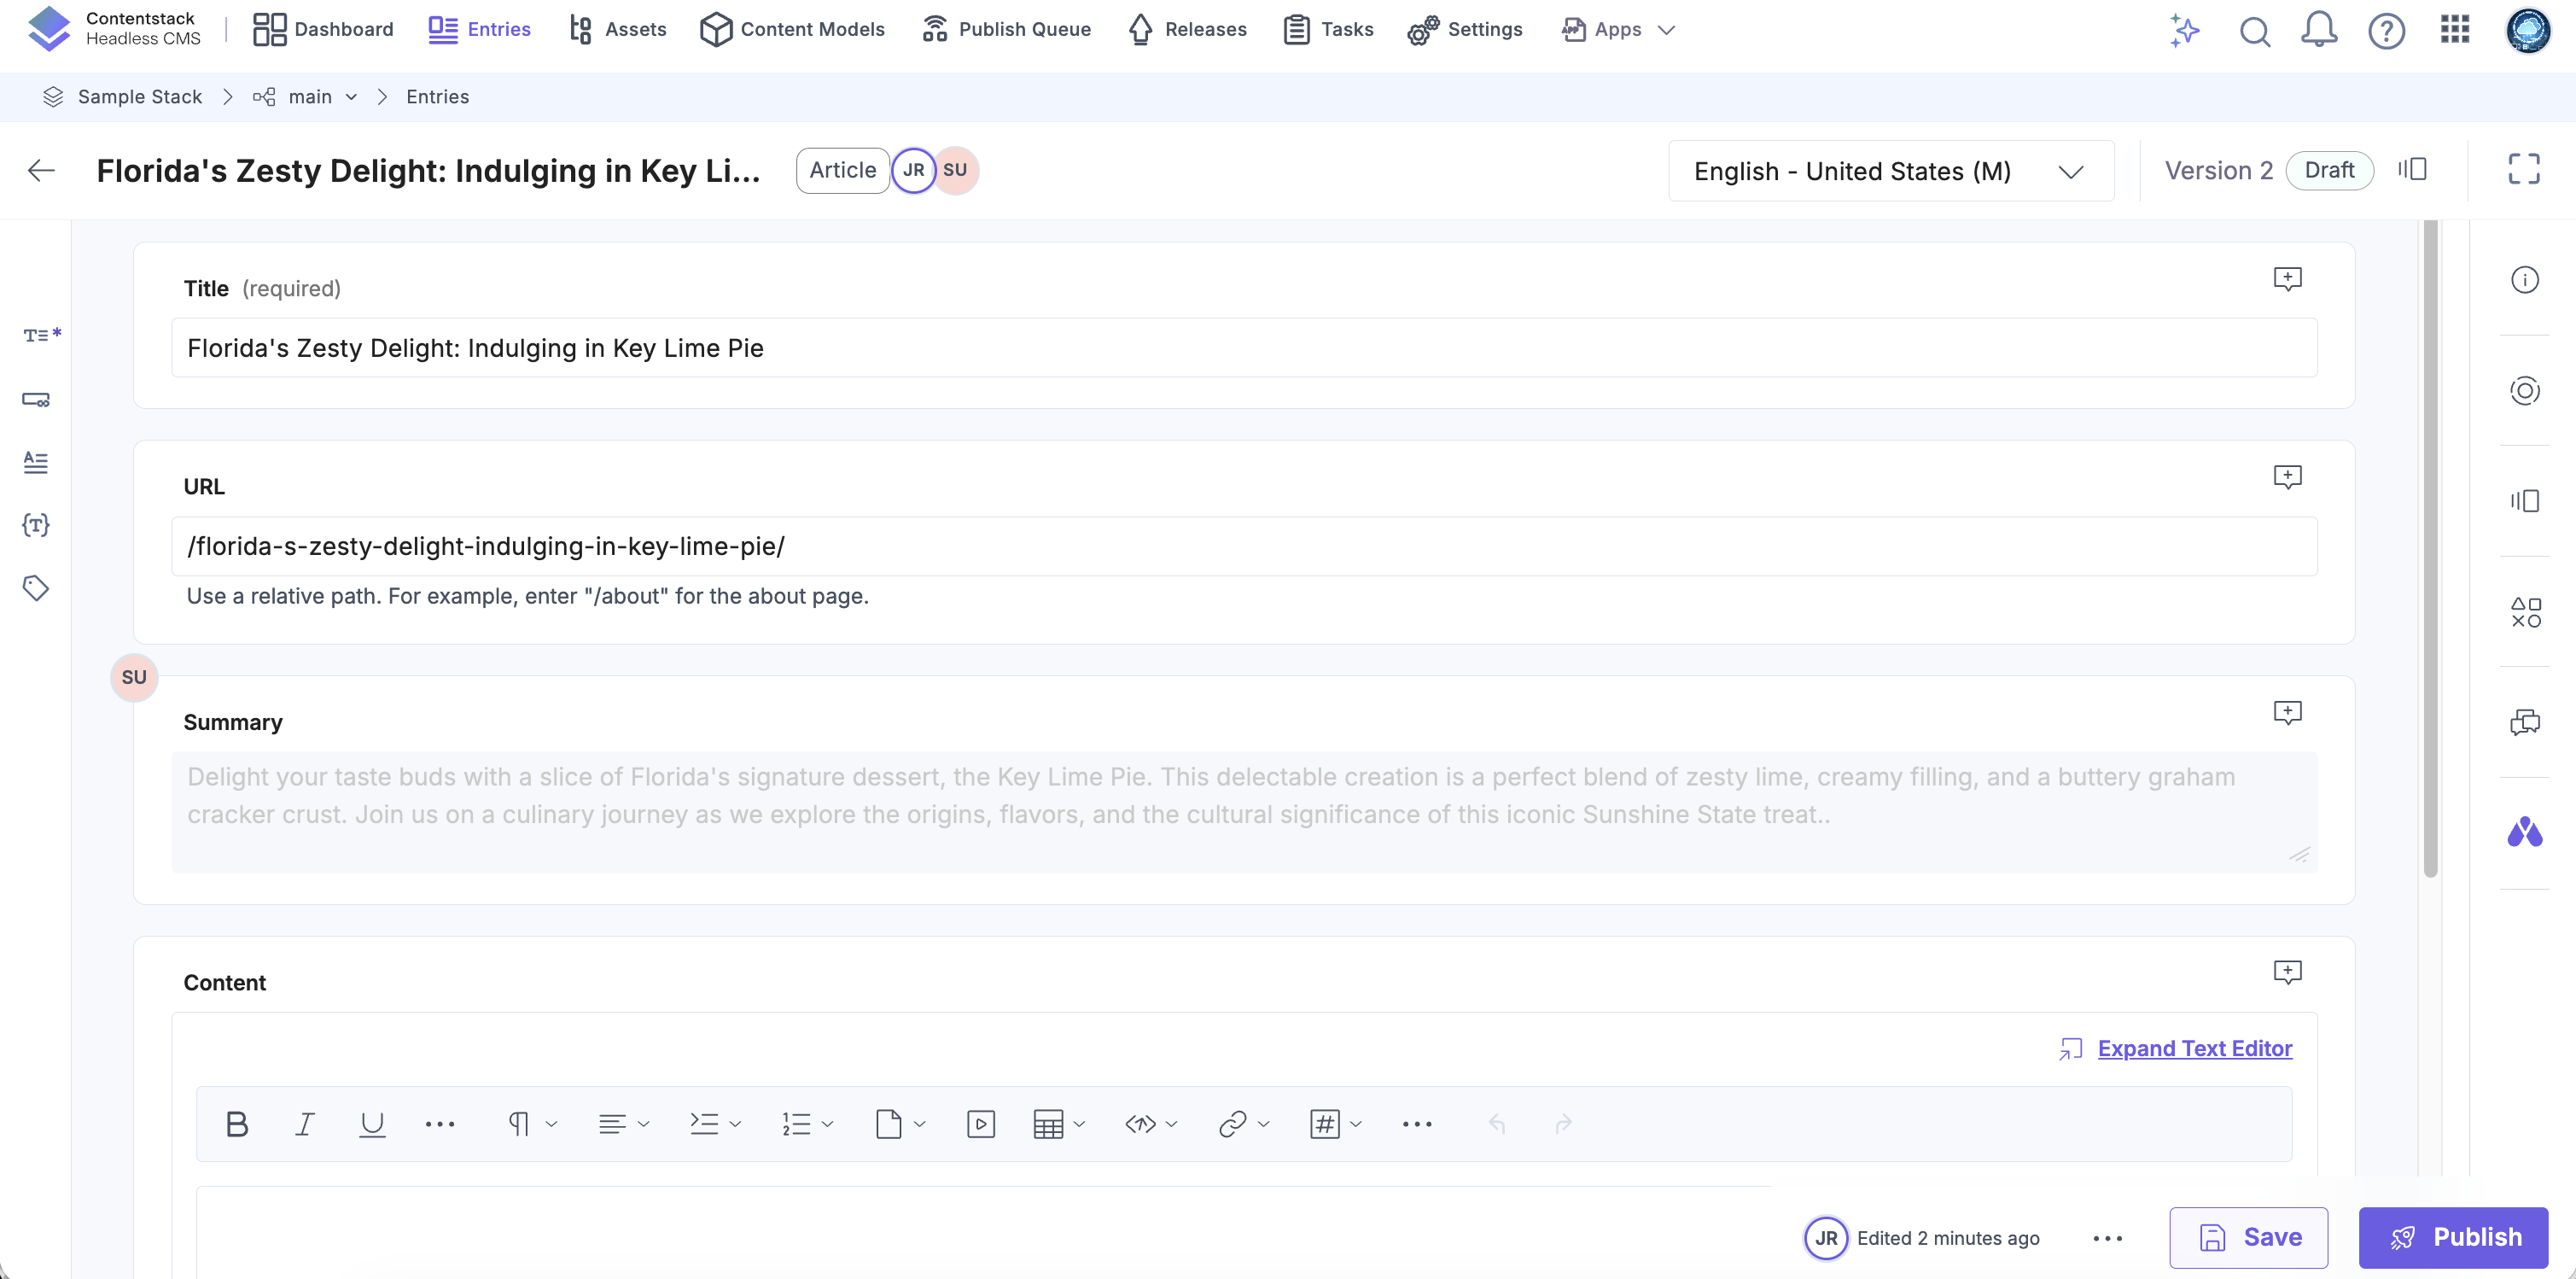Image resolution: width=2576 pixels, height=1279 pixels.
Task: Open the English - United States locale dropdown
Action: (x=1890, y=171)
